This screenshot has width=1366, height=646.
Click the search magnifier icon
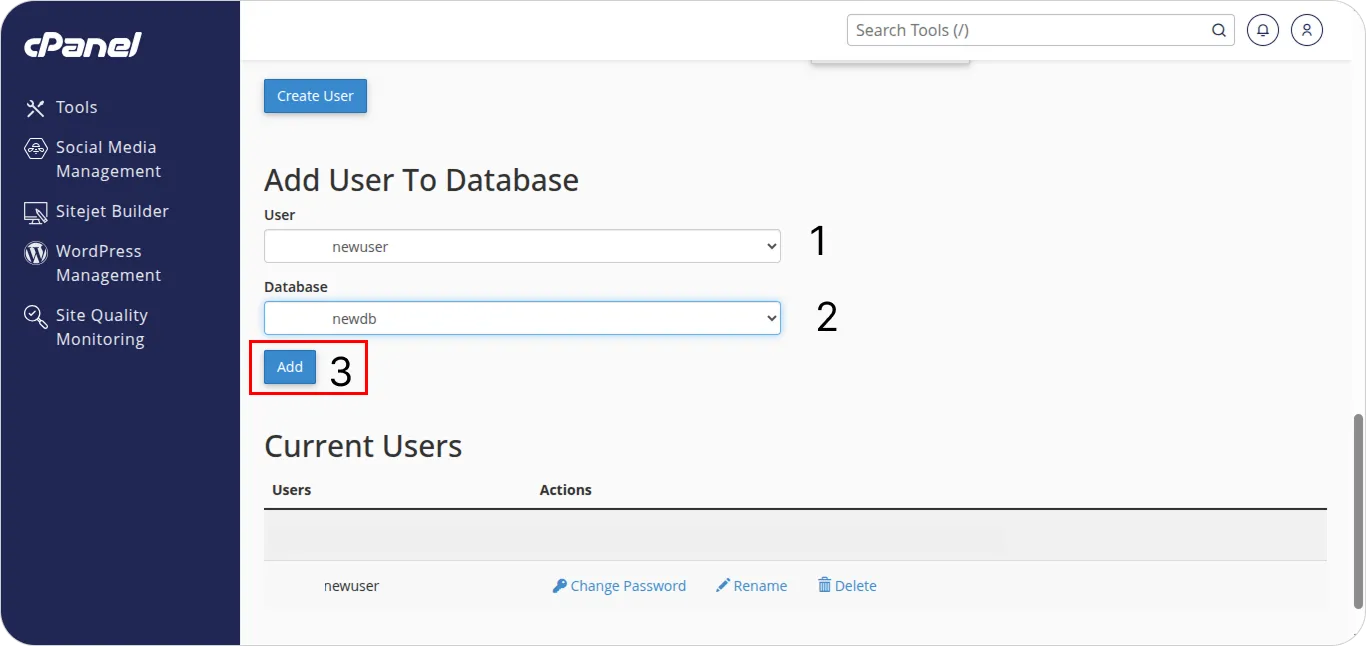1219,30
